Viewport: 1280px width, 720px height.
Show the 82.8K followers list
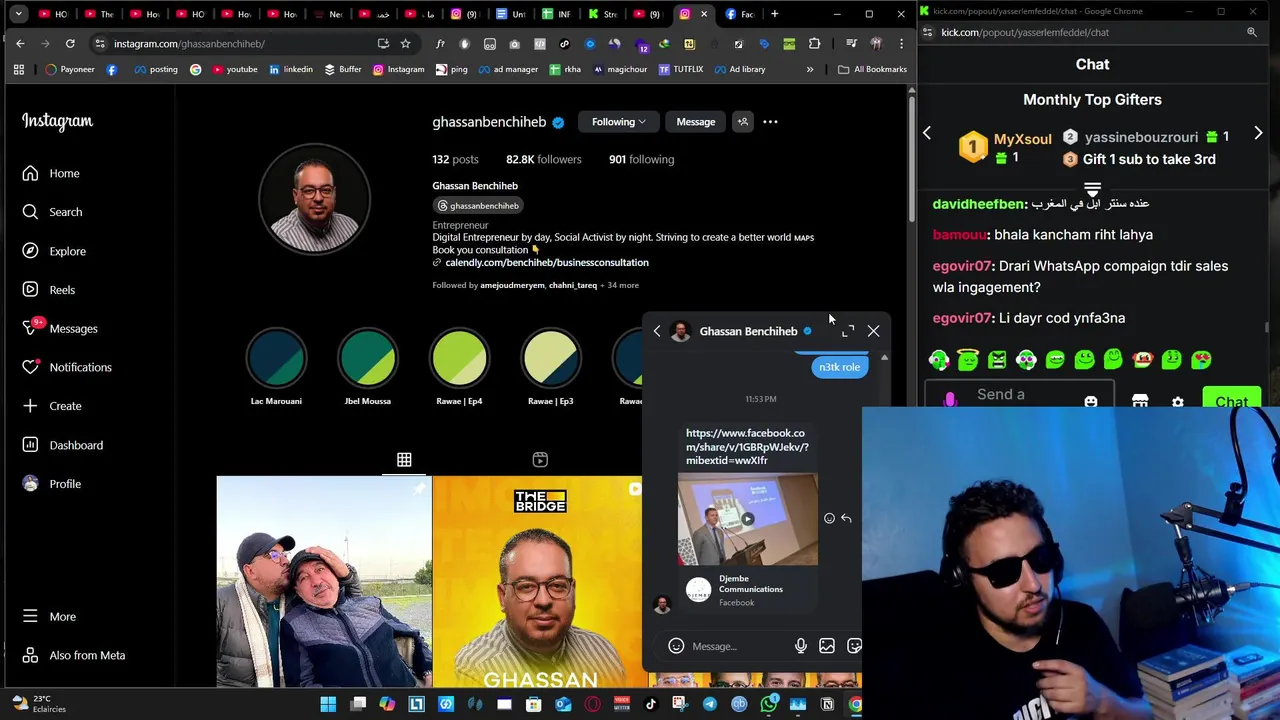point(543,159)
